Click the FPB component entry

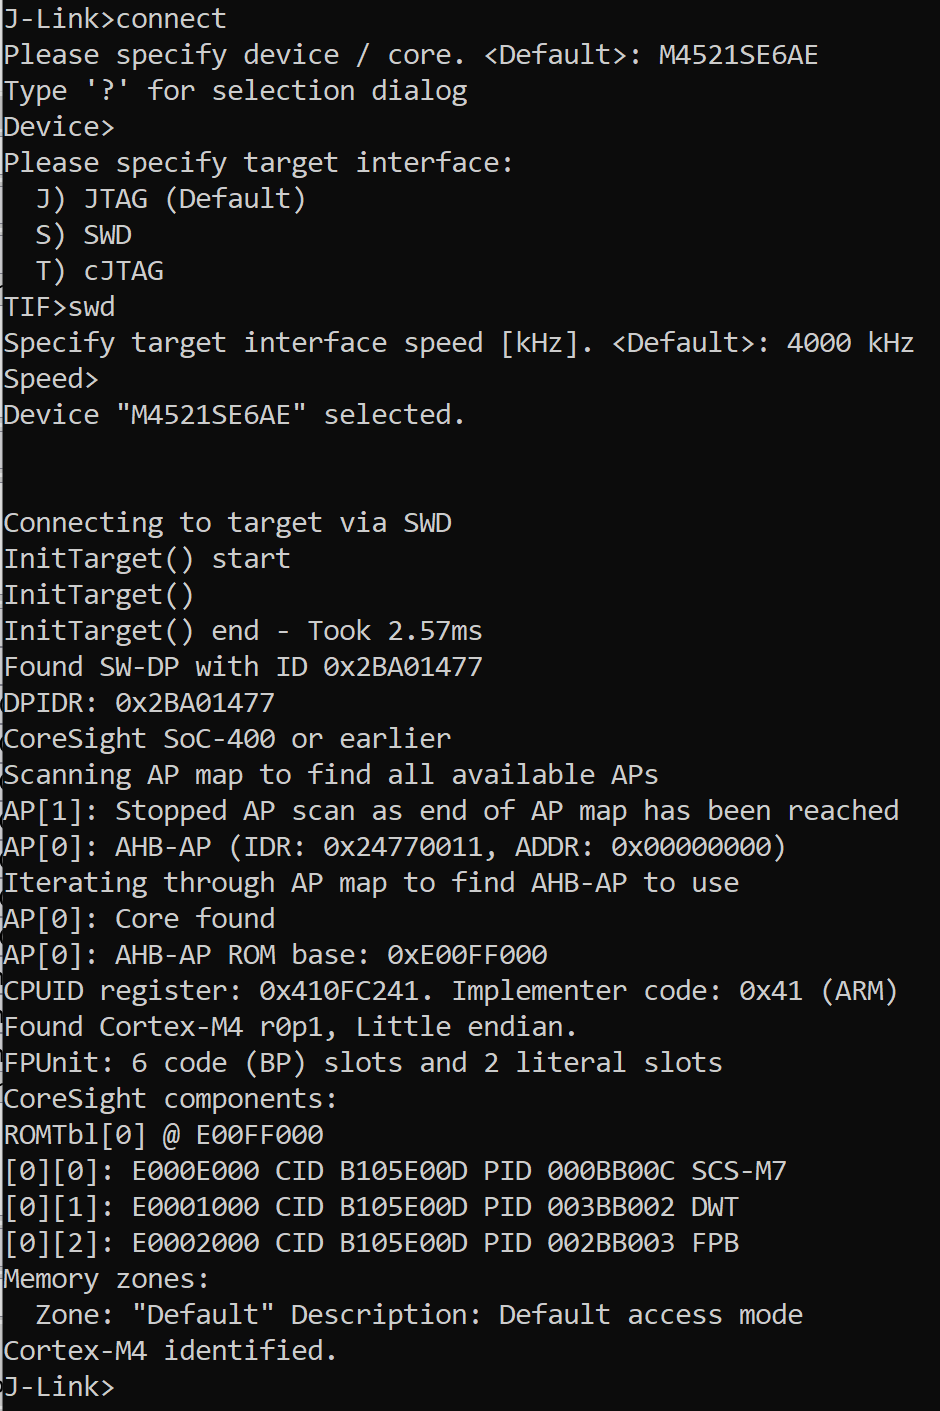click(x=714, y=1243)
